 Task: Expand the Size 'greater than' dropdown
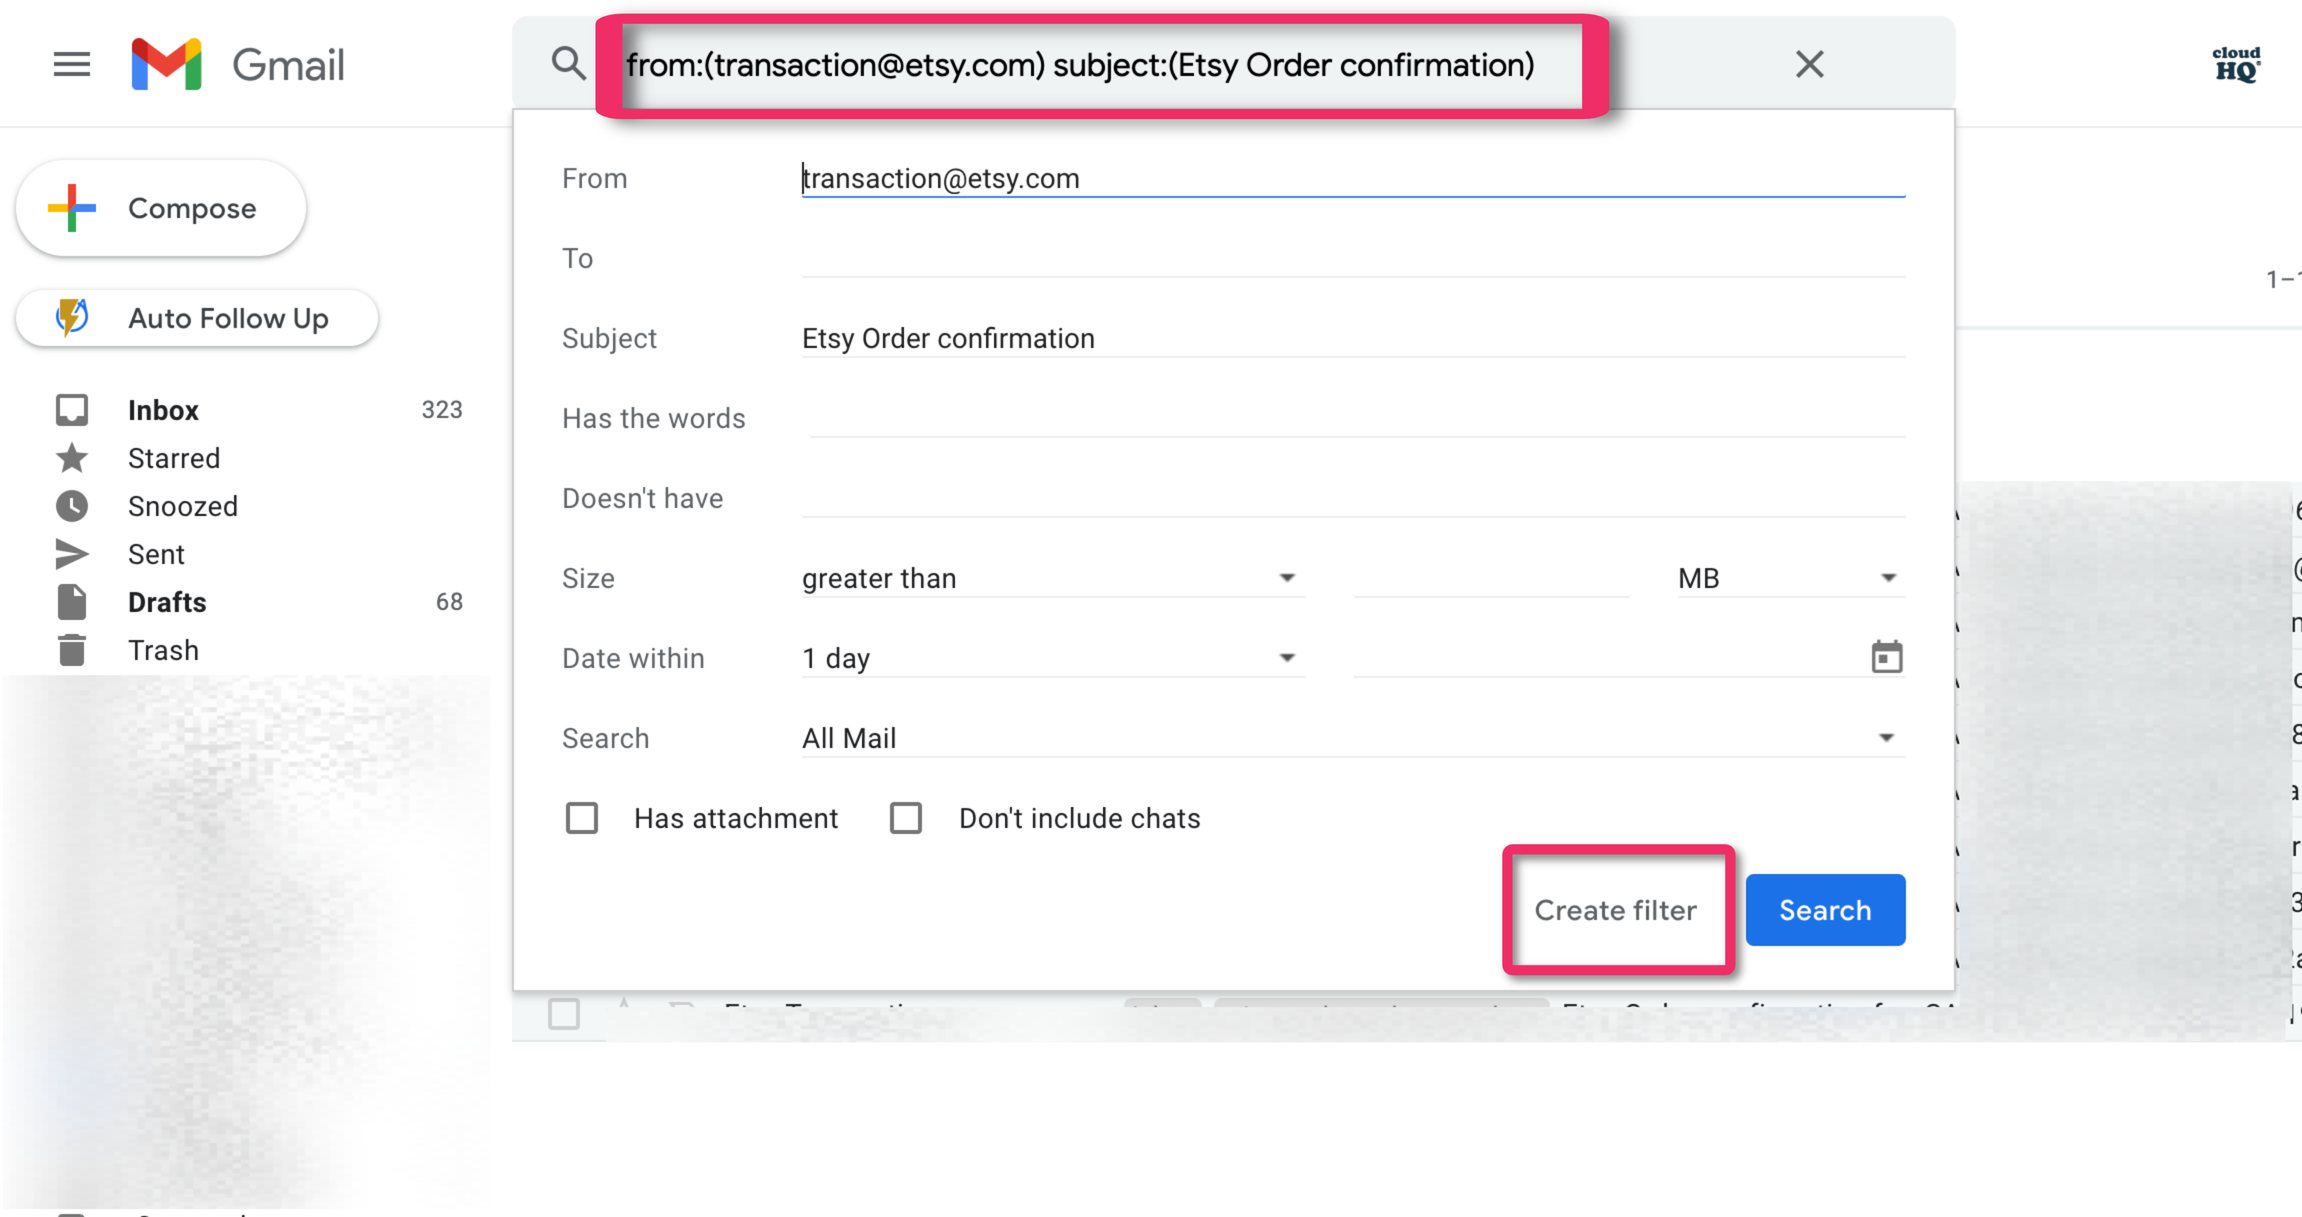[x=1053, y=578]
